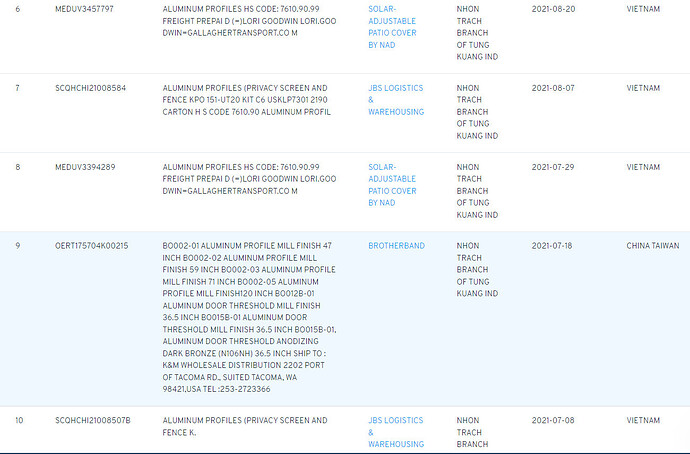Click row 8 aluminum profiles HS code description
Screen dimensions: 690x454
tap(249, 179)
